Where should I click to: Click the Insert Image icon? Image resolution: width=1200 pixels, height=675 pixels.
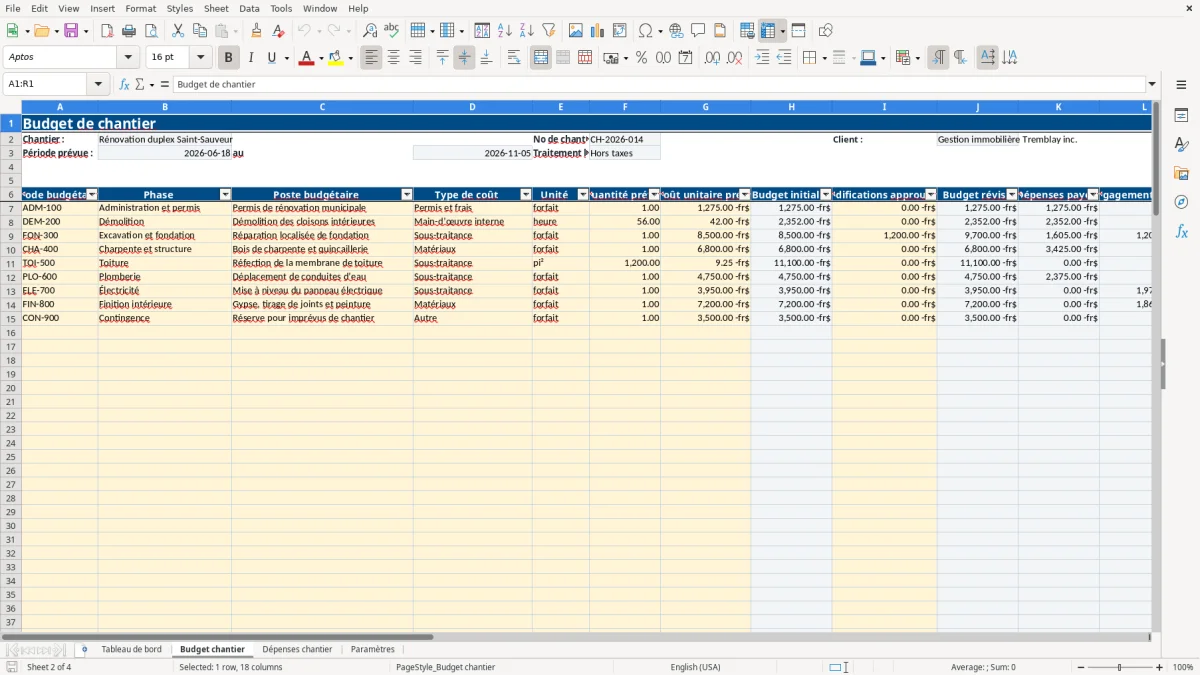click(x=576, y=31)
